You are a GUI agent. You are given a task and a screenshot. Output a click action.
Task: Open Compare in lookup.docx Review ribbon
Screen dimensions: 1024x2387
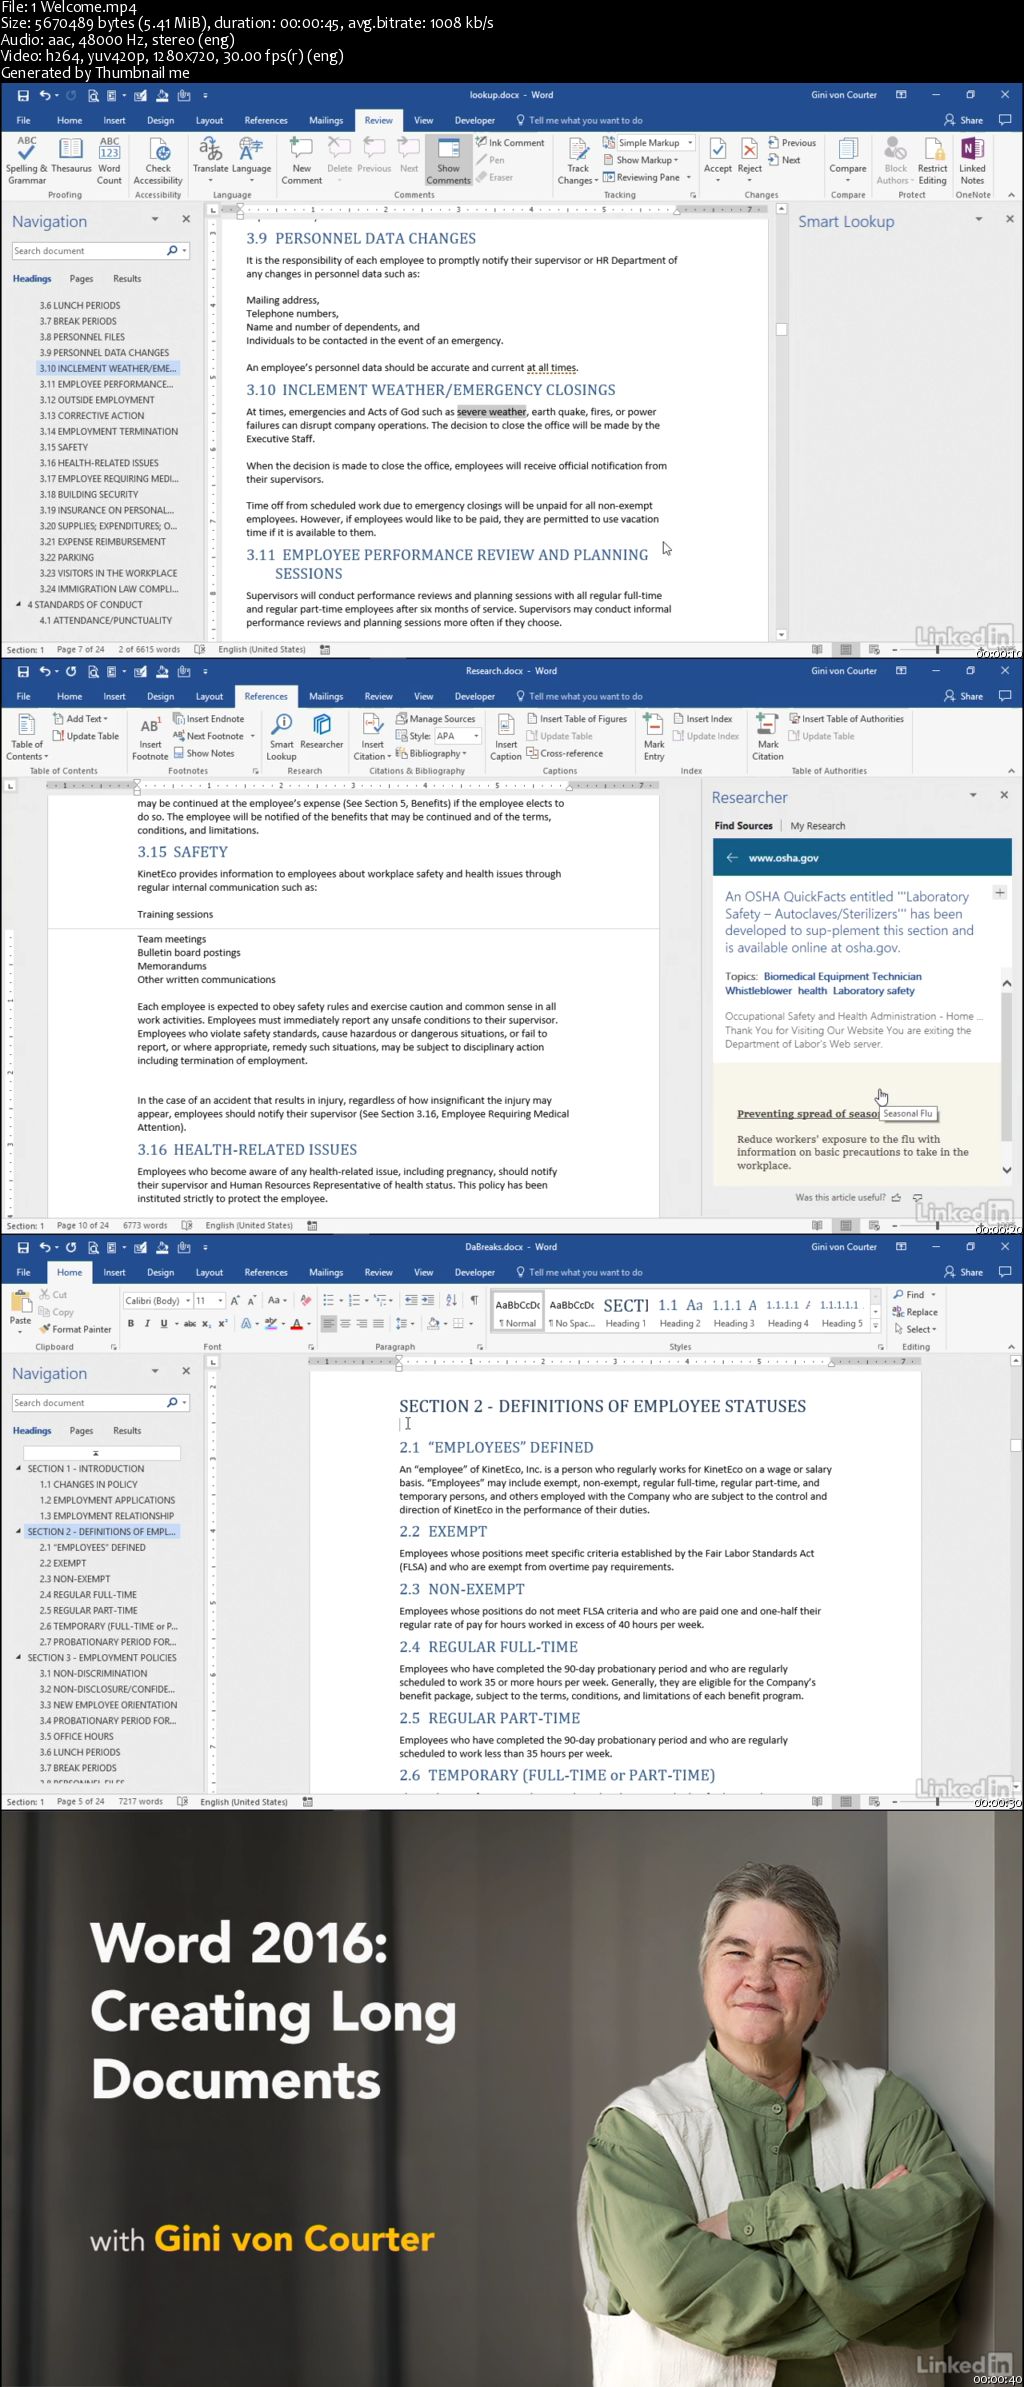848,156
